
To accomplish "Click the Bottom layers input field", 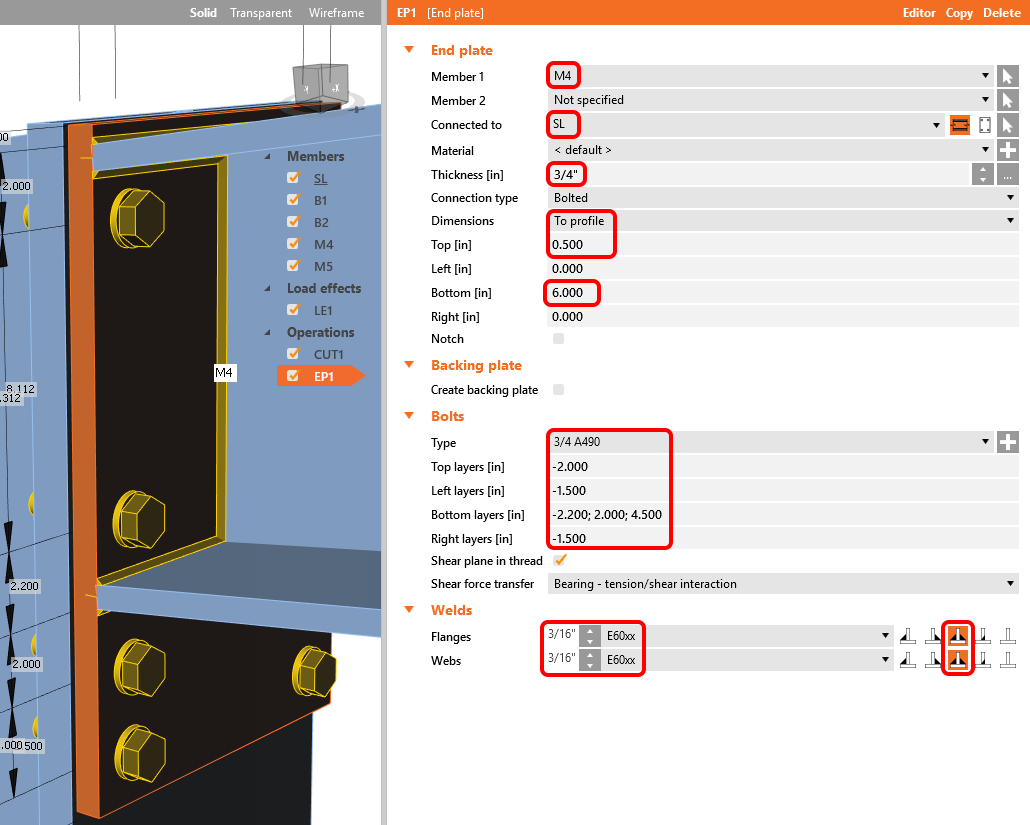I will coord(609,515).
